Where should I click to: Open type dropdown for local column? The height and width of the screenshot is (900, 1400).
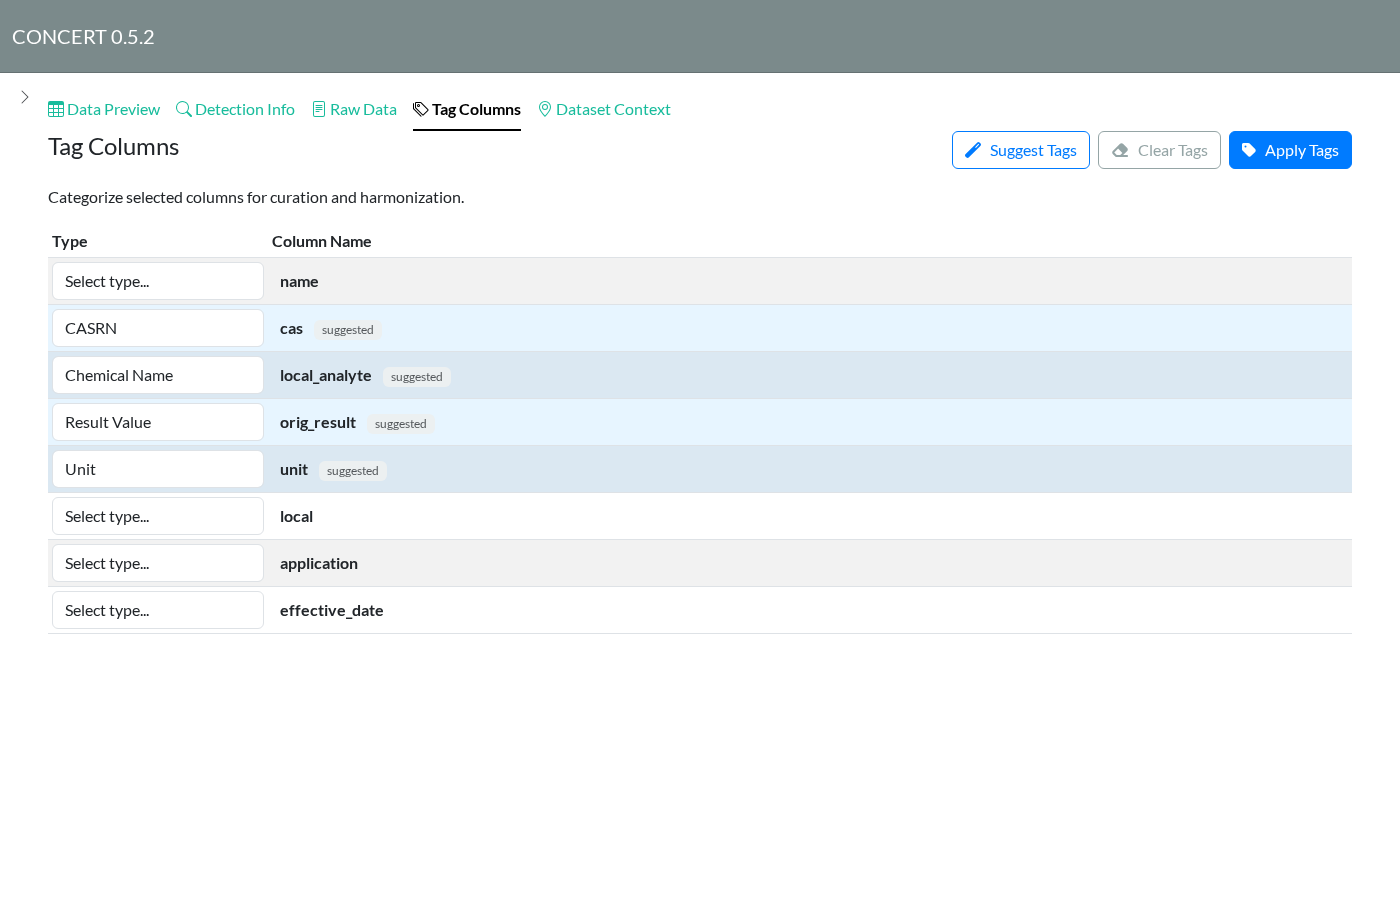coord(158,516)
